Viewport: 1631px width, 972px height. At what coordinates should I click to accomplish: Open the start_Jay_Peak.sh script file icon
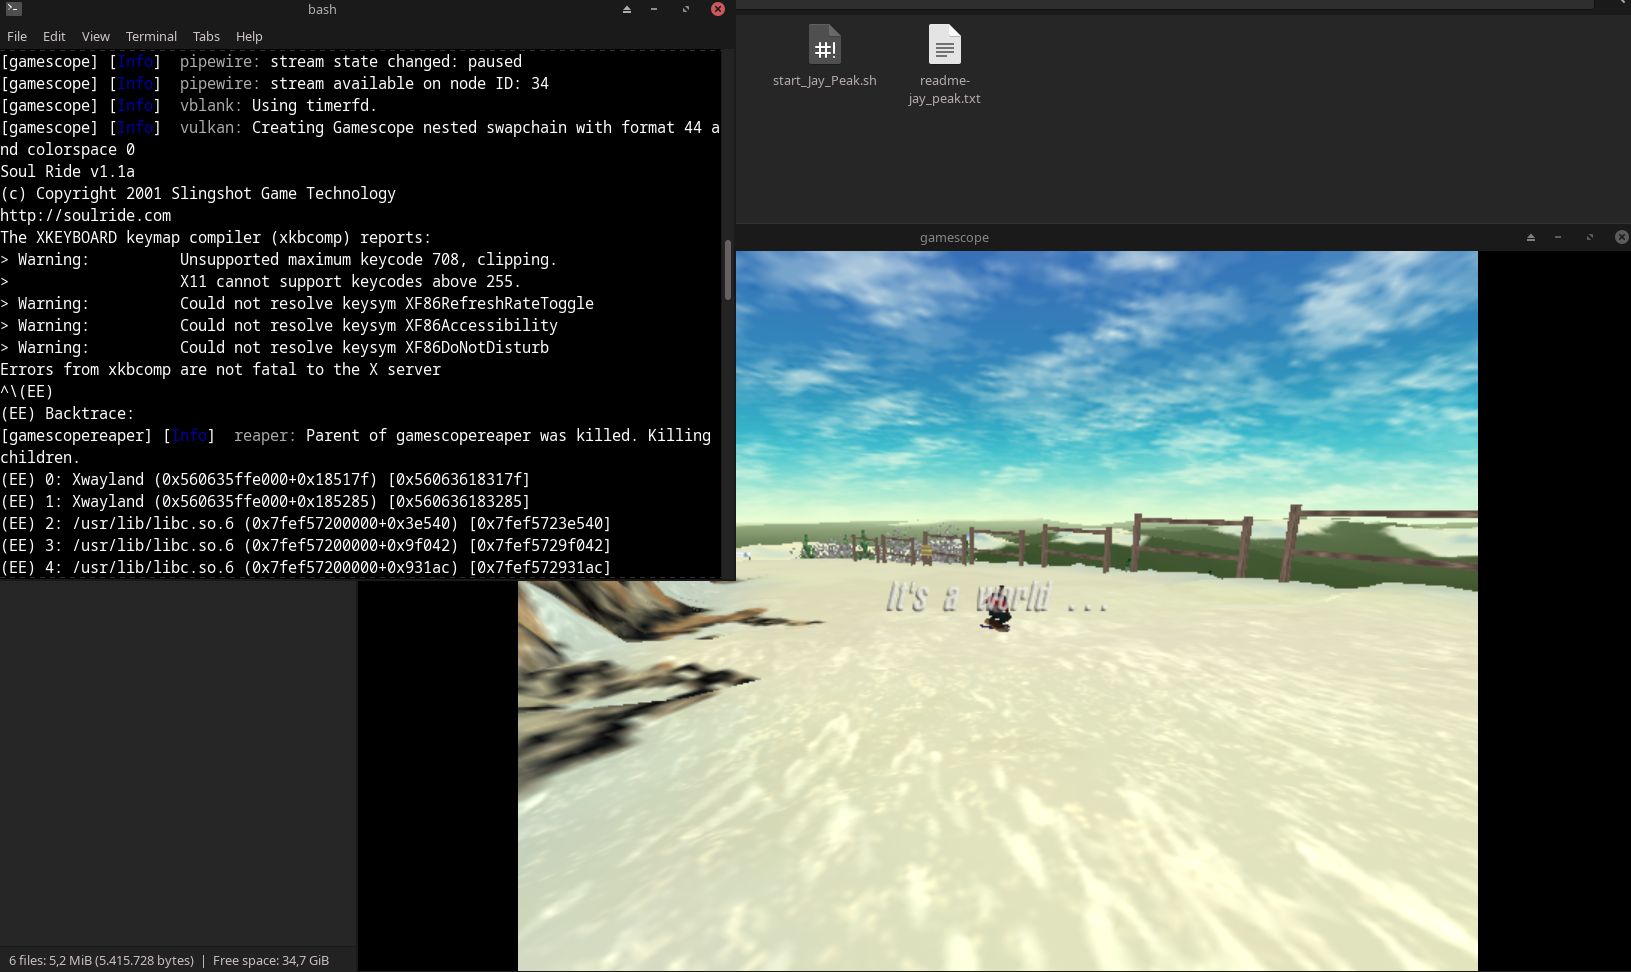click(825, 45)
